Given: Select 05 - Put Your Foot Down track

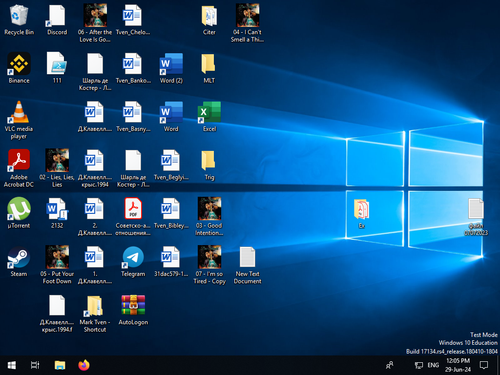Looking at the screenshot, I should [57, 257].
